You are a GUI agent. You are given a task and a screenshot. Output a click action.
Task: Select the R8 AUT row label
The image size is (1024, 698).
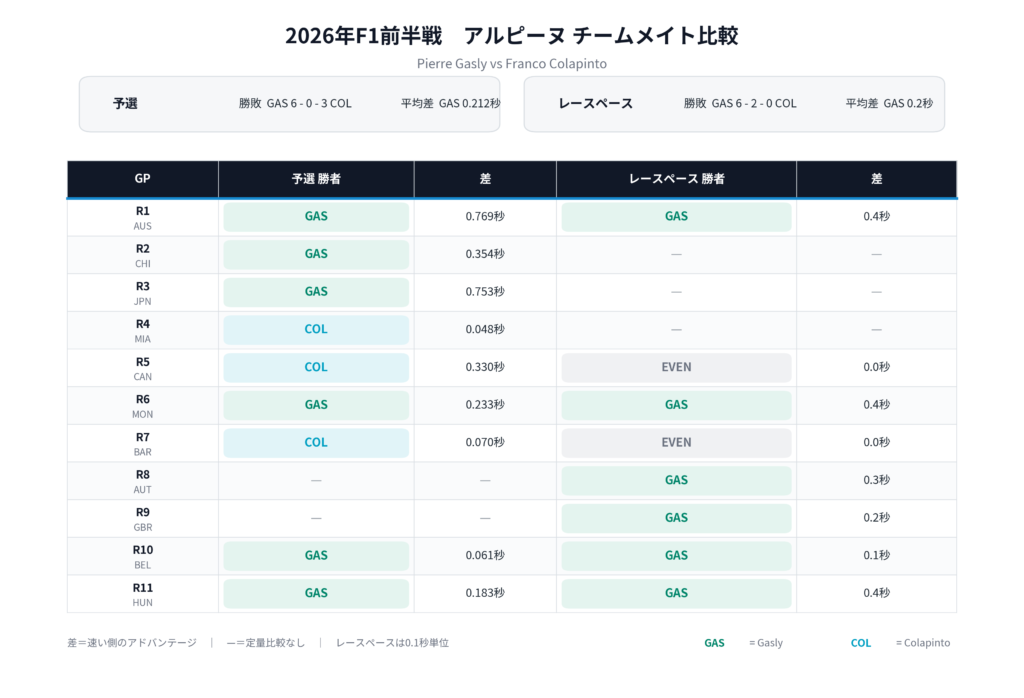[142, 482]
